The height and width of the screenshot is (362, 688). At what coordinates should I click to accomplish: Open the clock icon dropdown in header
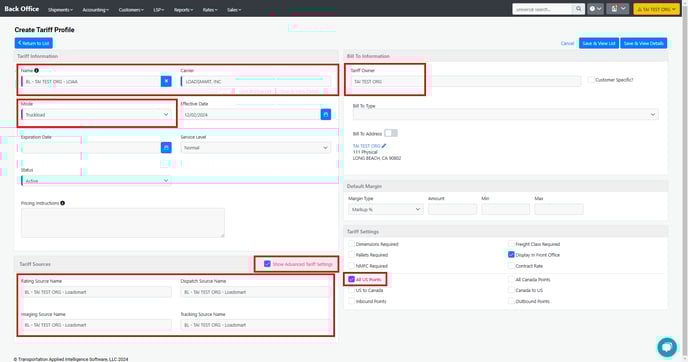(x=595, y=9)
